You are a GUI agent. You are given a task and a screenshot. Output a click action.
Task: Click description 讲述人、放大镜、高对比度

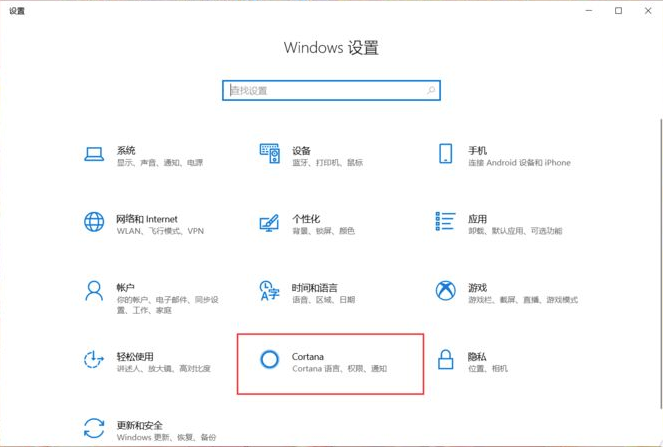coord(164,369)
